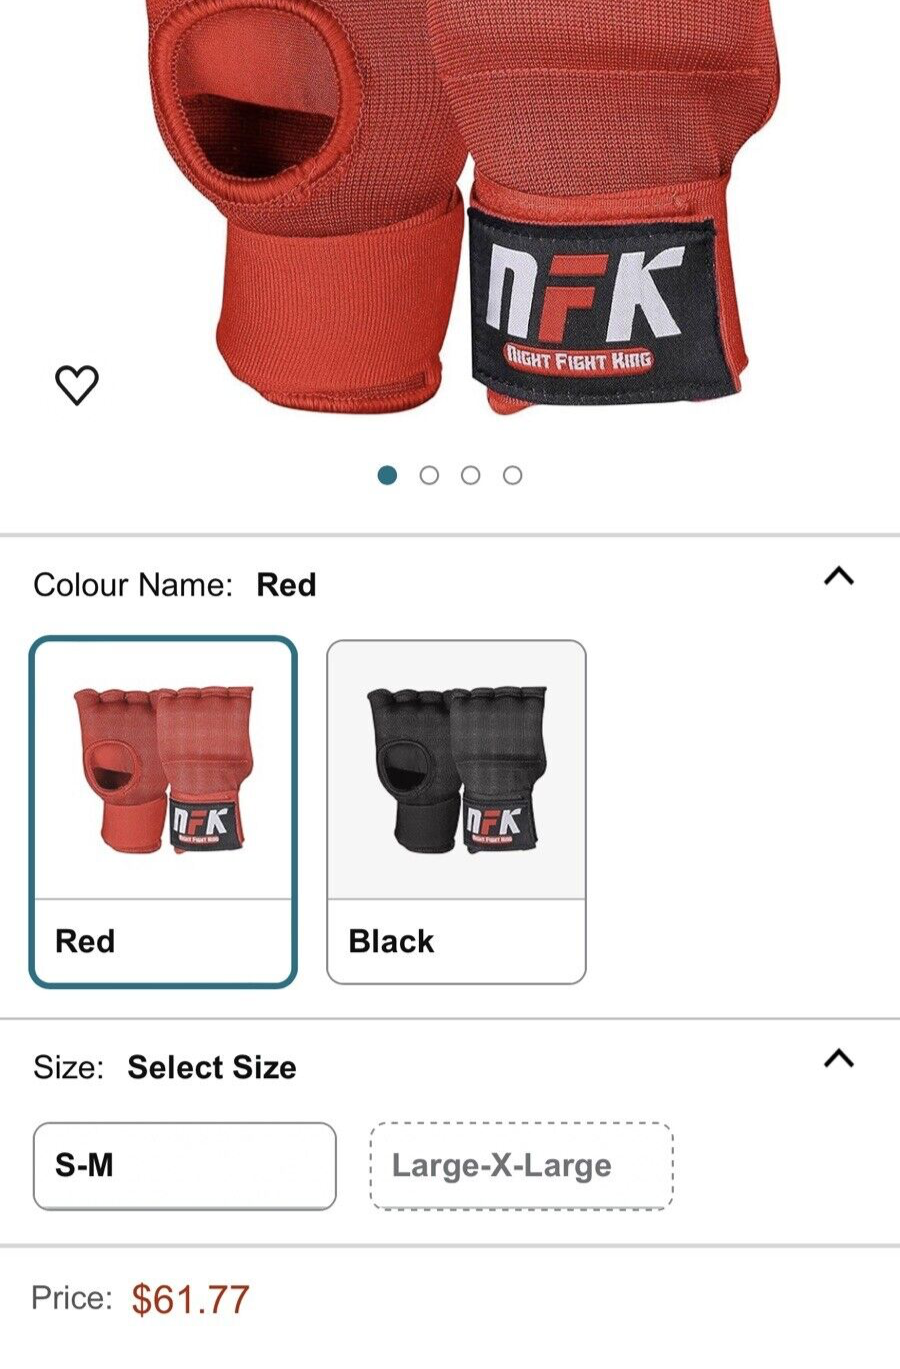Tap the Select Size heading text

tap(212, 1067)
